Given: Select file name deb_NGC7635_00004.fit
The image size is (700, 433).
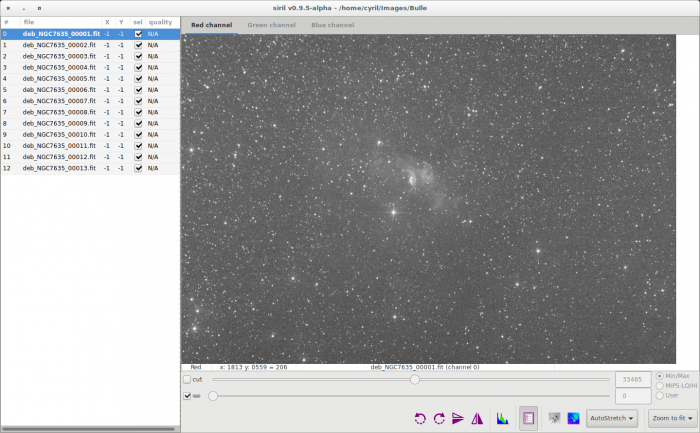Looking at the screenshot, I should pos(59,67).
